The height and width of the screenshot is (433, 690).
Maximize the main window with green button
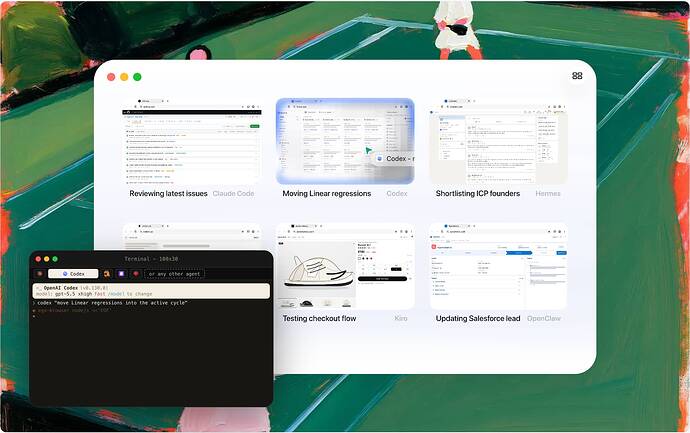tap(137, 77)
